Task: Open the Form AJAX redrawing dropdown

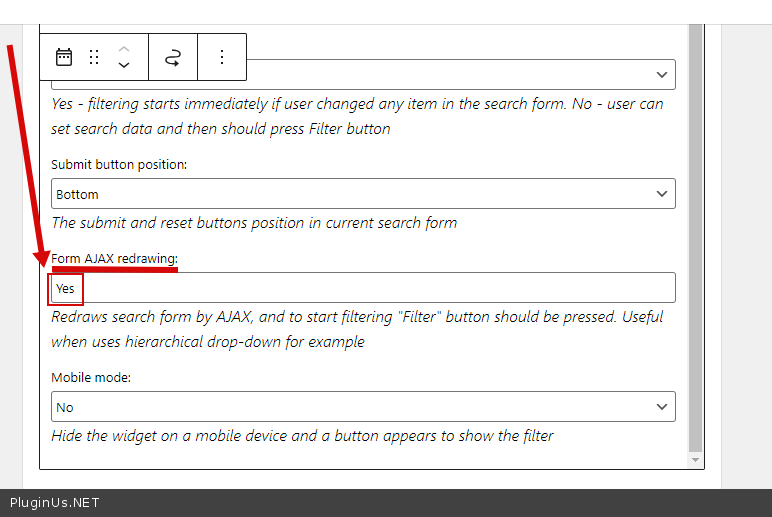Action: point(363,288)
